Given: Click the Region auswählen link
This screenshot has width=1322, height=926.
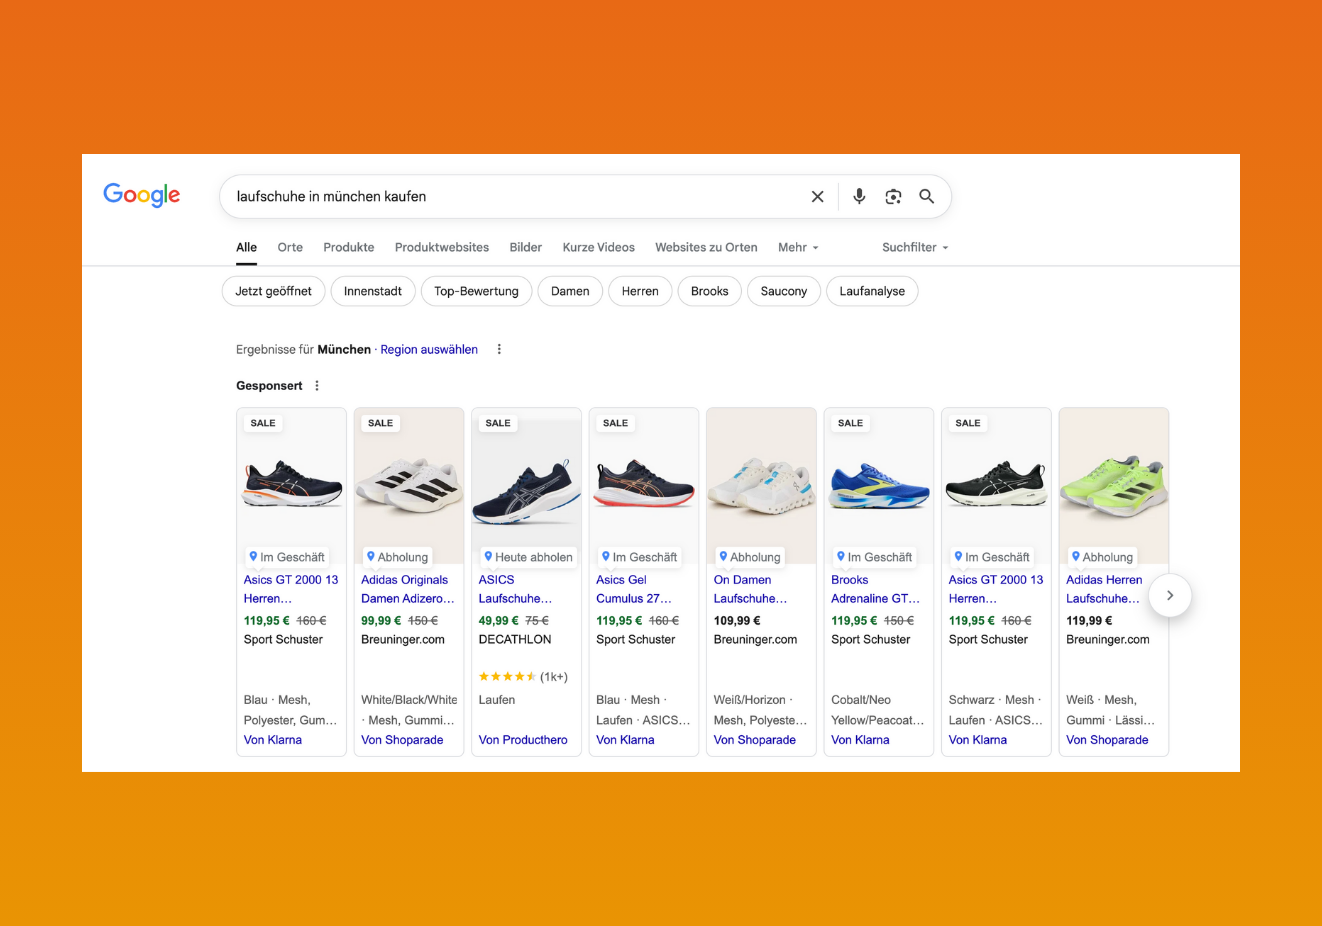Looking at the screenshot, I should (429, 350).
